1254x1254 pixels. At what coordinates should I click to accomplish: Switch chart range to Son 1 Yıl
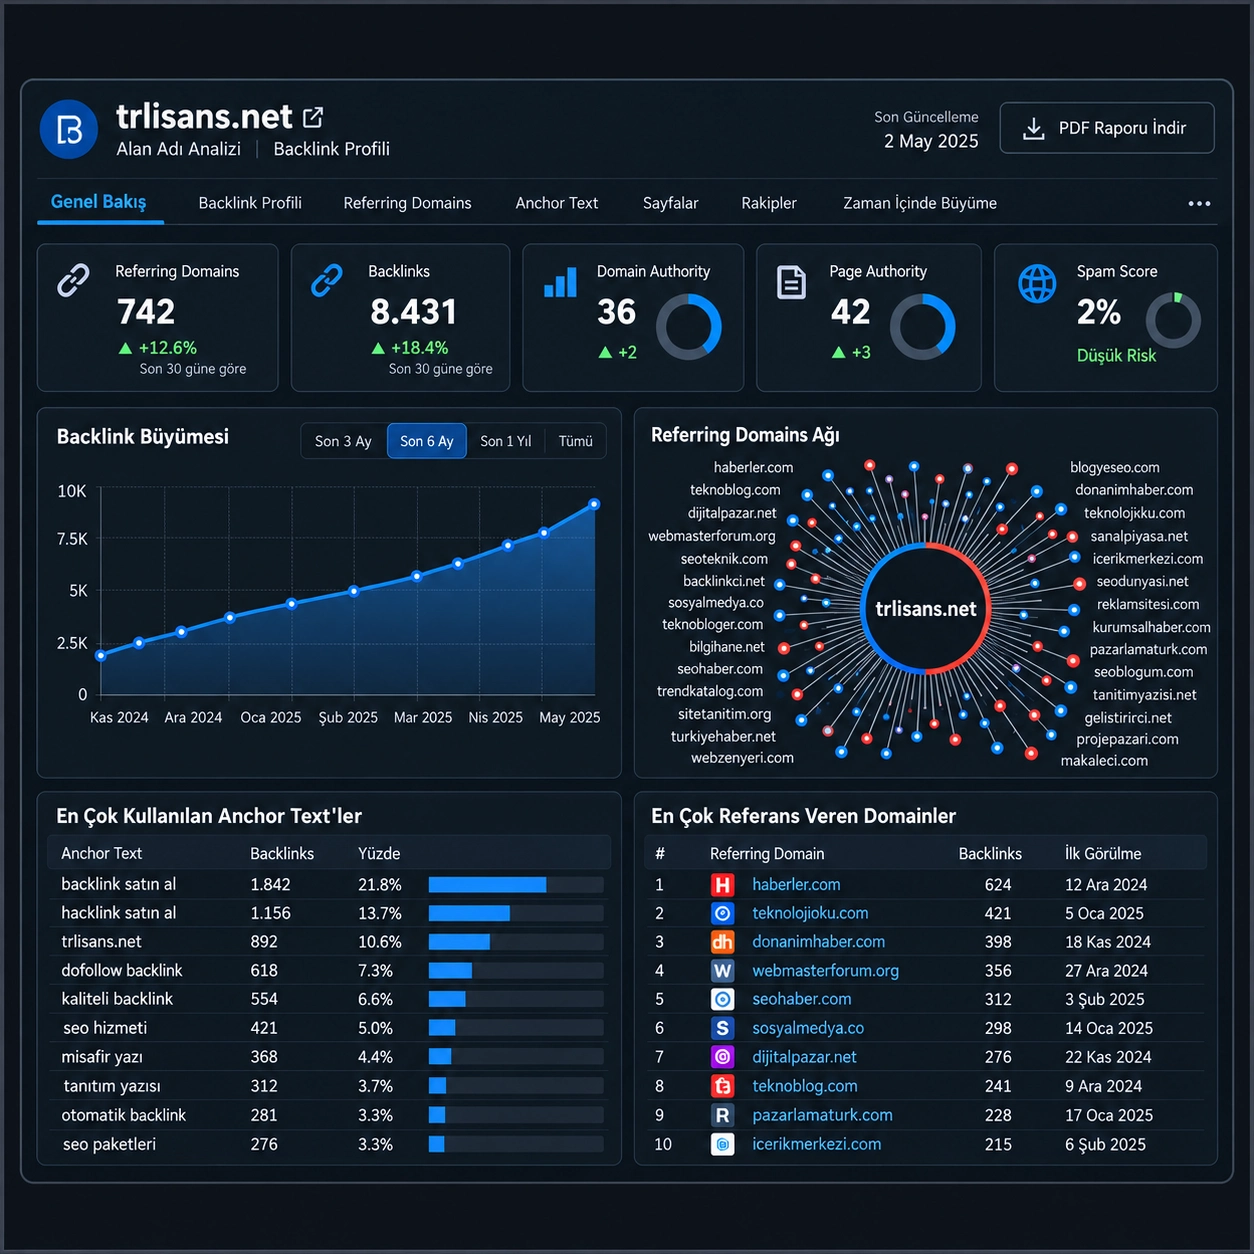click(506, 441)
